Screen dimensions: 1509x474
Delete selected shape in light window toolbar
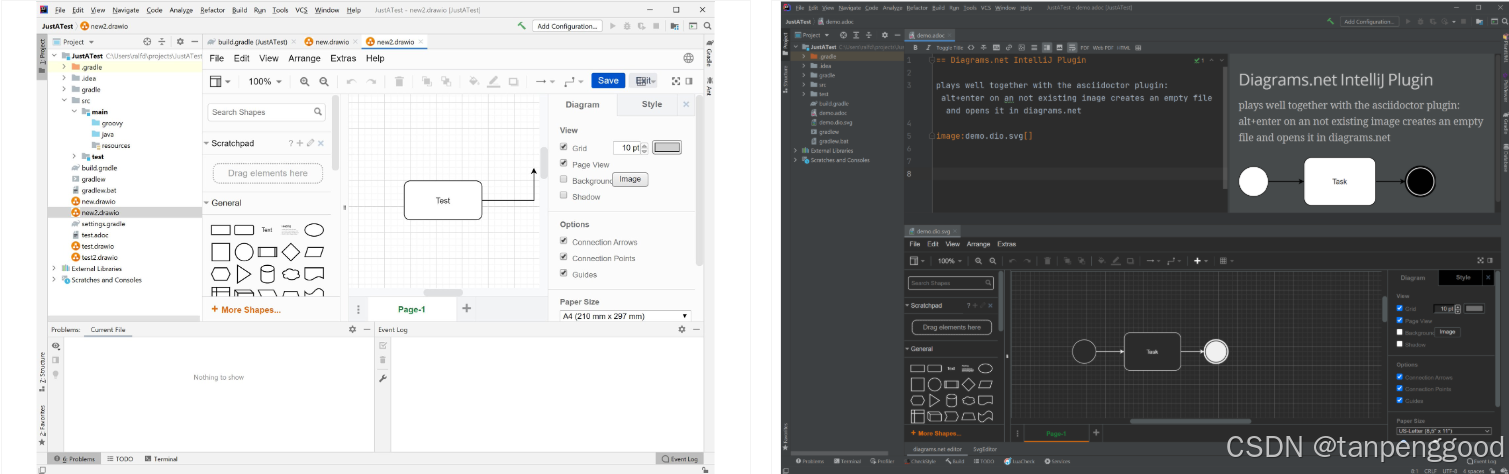(x=399, y=81)
